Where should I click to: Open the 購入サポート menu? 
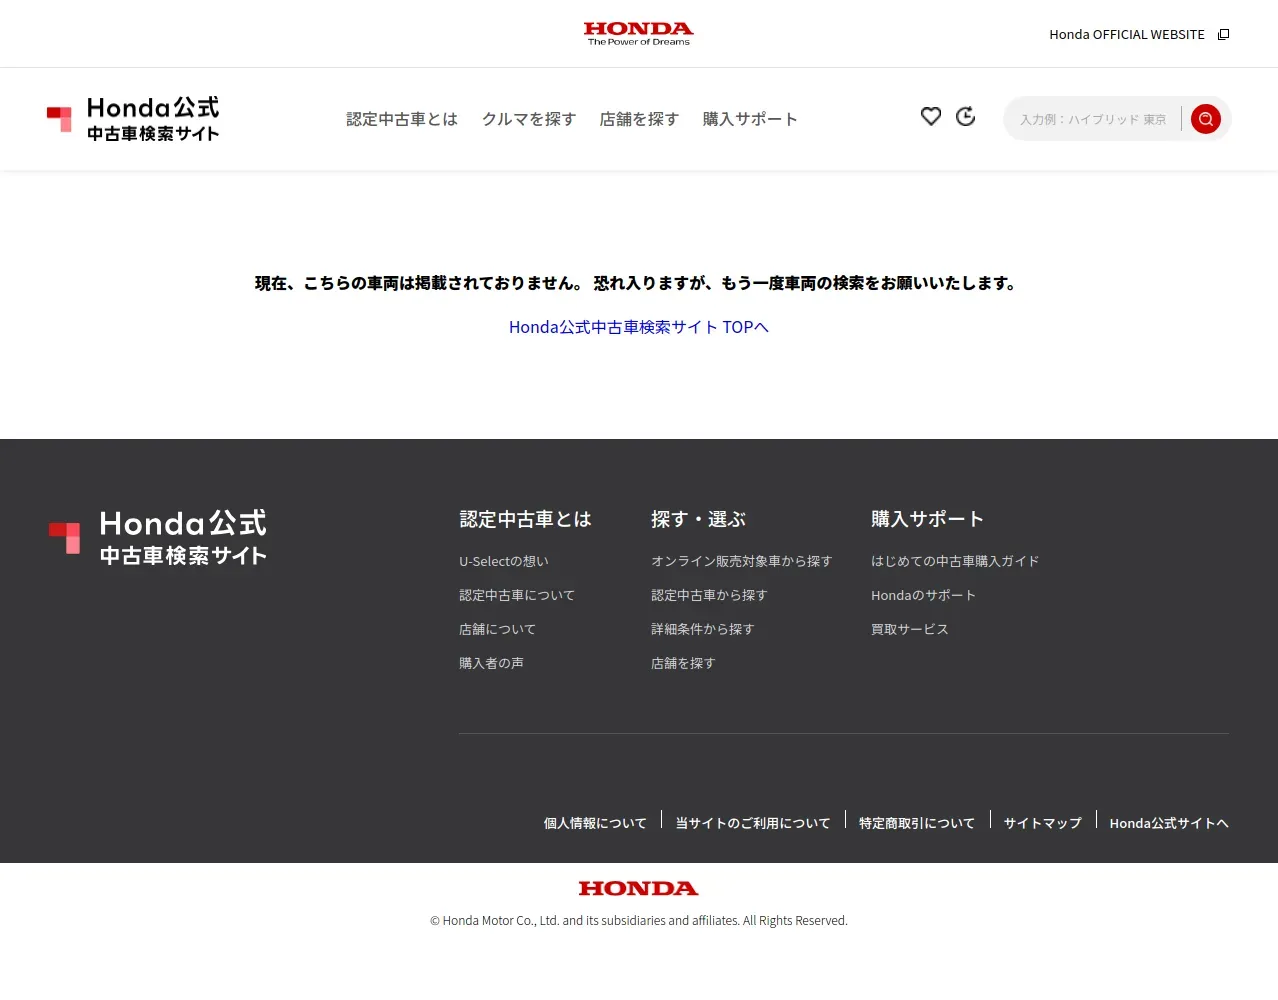tap(750, 119)
